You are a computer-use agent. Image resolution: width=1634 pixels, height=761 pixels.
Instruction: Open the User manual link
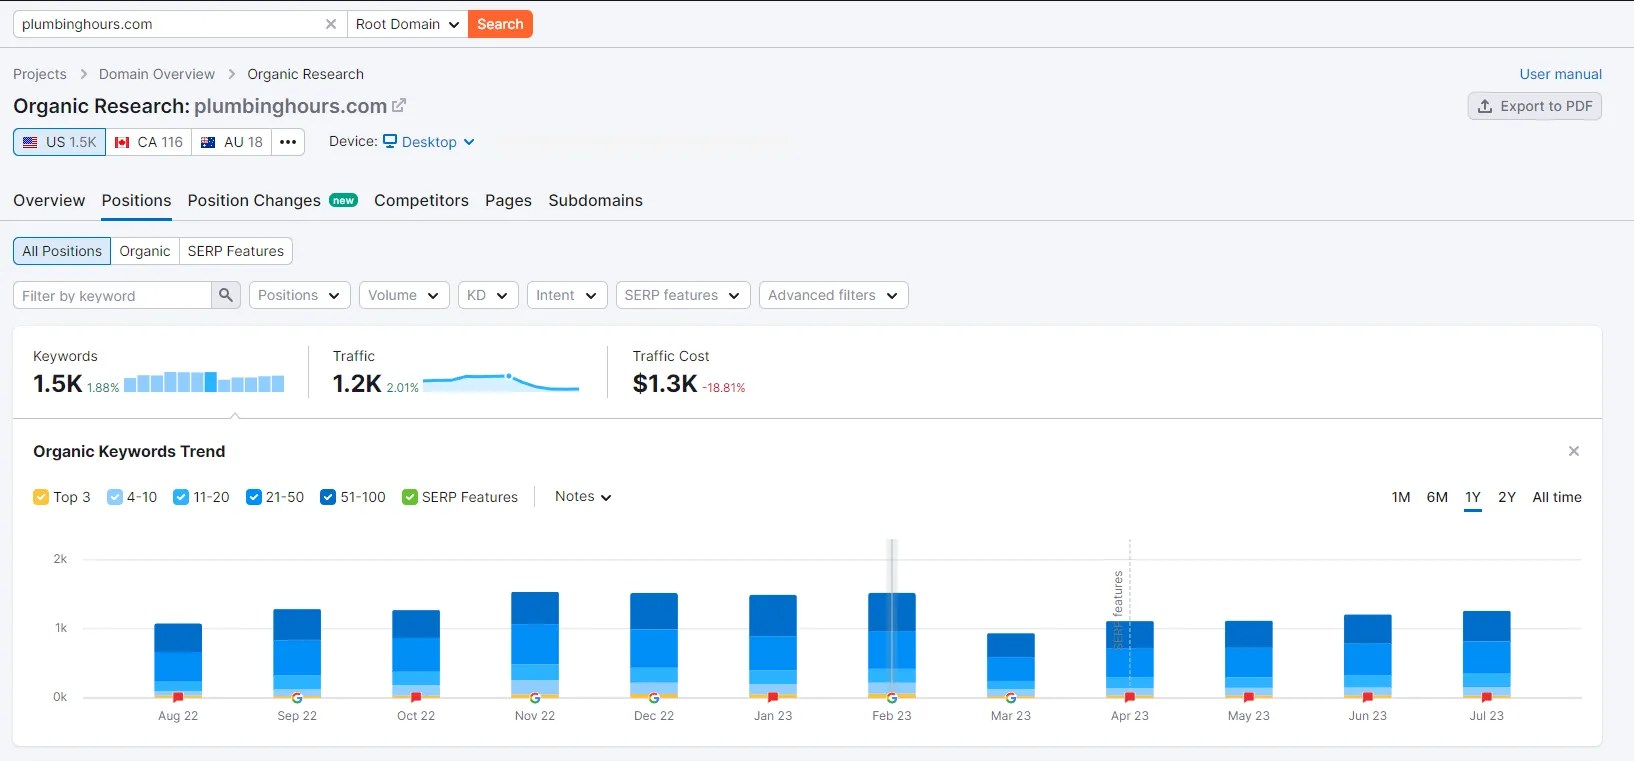(x=1560, y=74)
